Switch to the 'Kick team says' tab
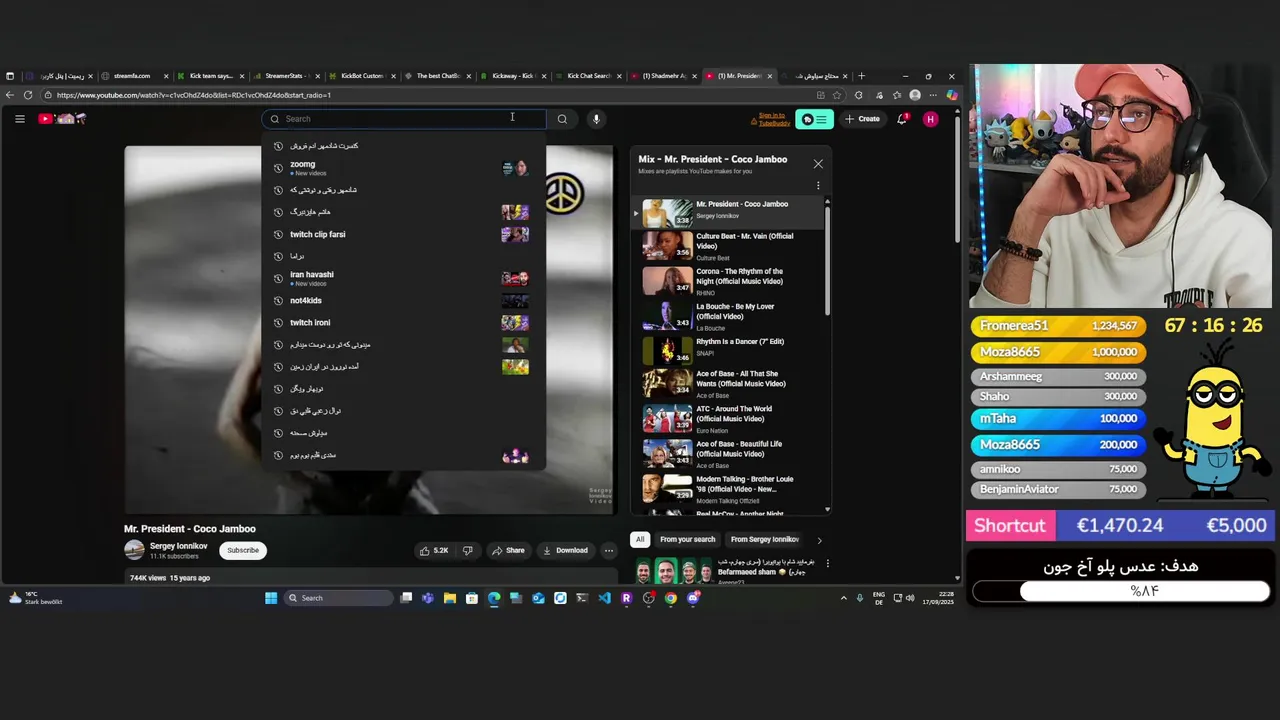 (x=210, y=76)
